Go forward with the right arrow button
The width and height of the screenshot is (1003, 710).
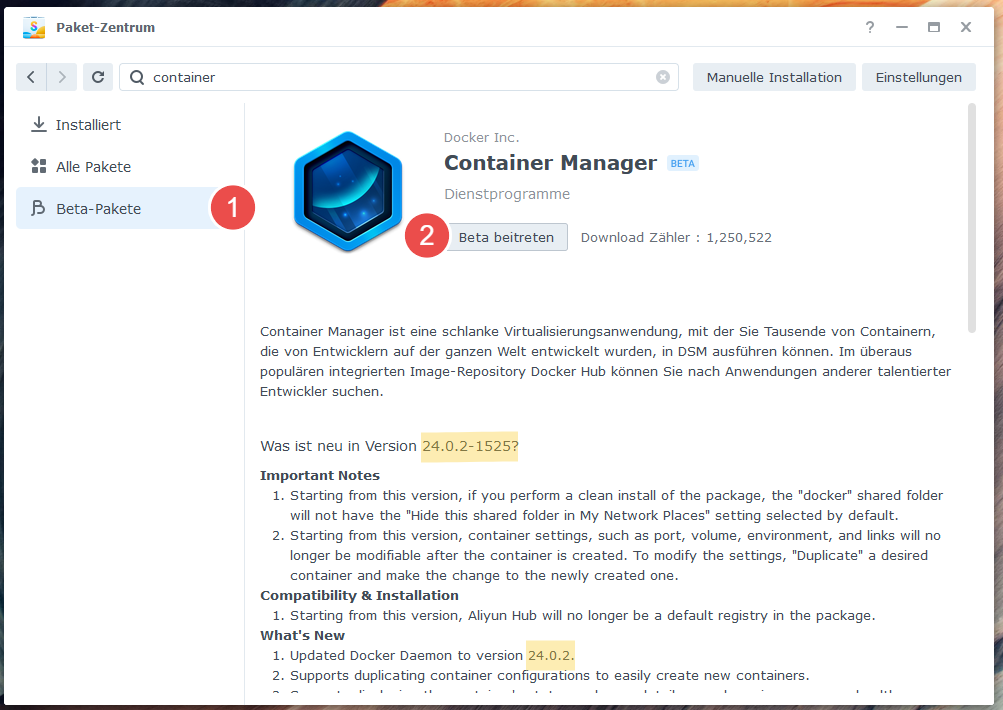(62, 77)
